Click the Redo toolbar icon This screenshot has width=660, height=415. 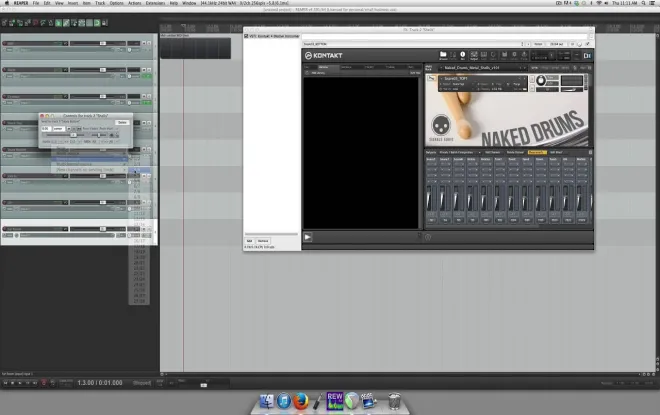pos(43,23)
